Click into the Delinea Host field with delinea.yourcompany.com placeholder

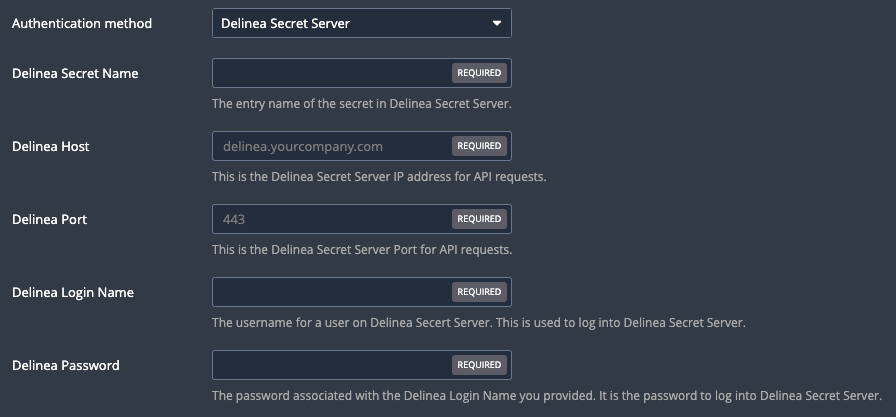tap(362, 146)
